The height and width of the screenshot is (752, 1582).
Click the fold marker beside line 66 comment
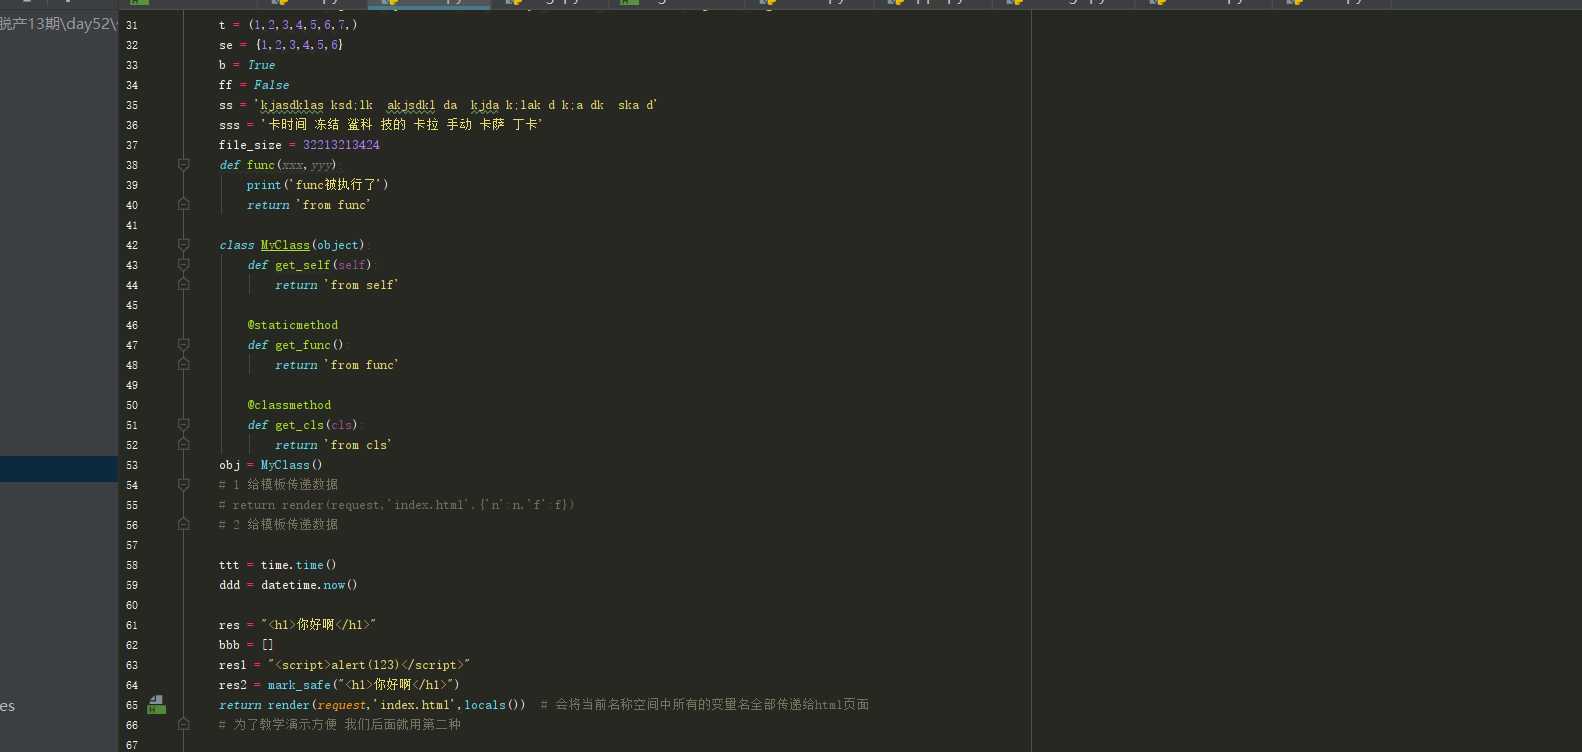click(184, 725)
